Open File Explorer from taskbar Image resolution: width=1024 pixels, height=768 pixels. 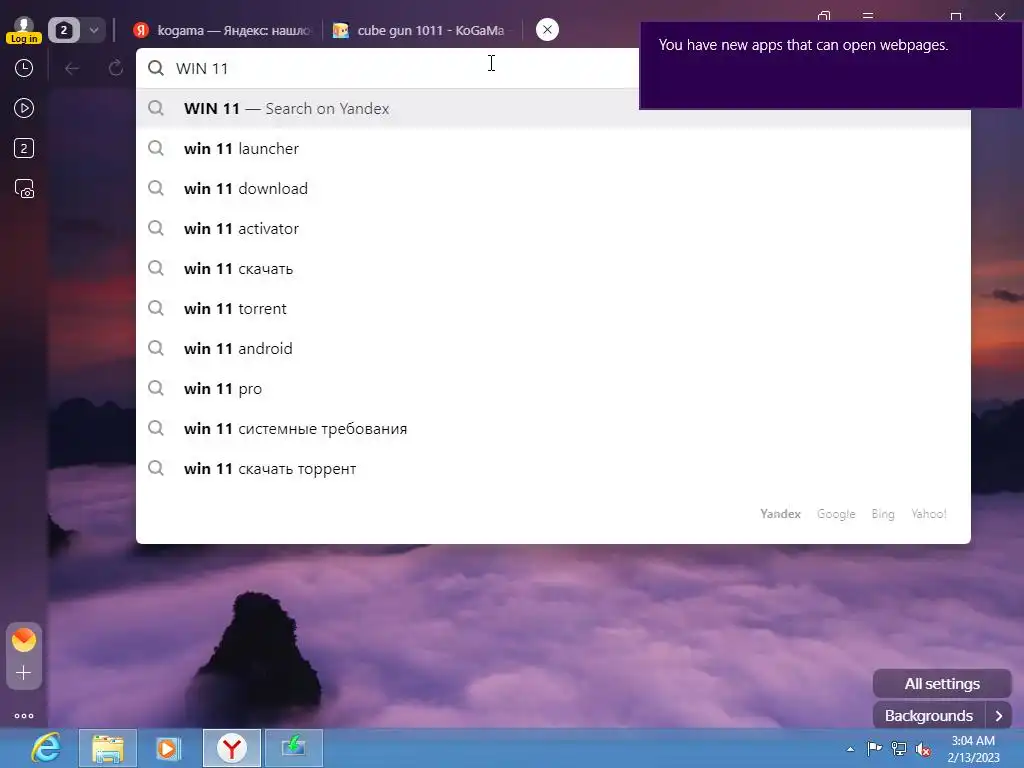tap(108, 748)
